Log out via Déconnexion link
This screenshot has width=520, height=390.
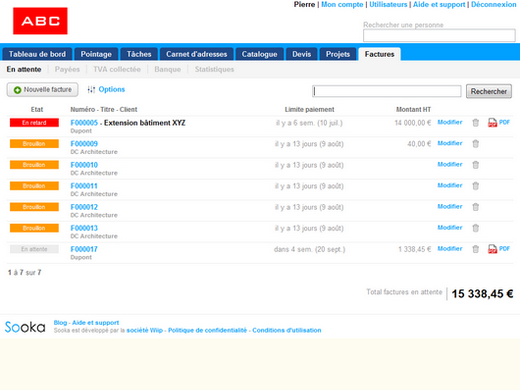tap(494, 5)
